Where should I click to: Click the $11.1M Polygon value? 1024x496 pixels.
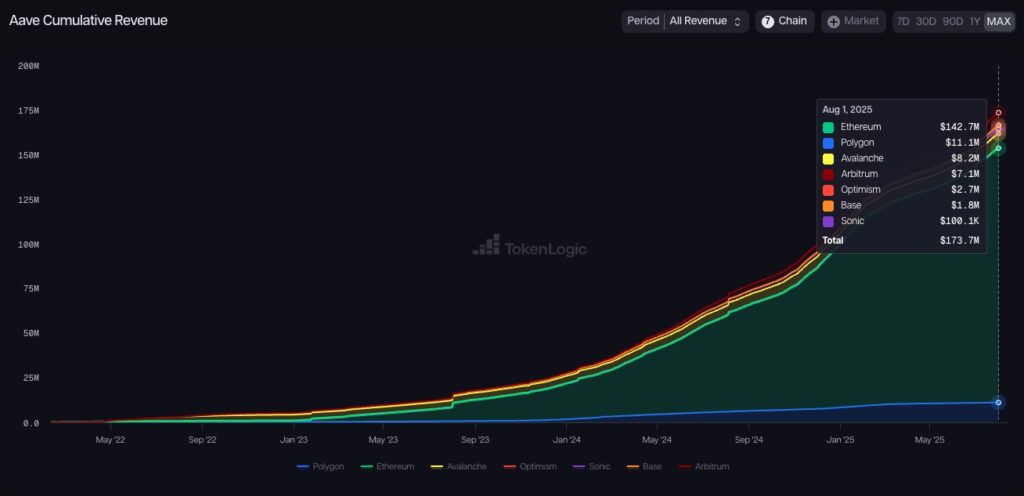962,143
